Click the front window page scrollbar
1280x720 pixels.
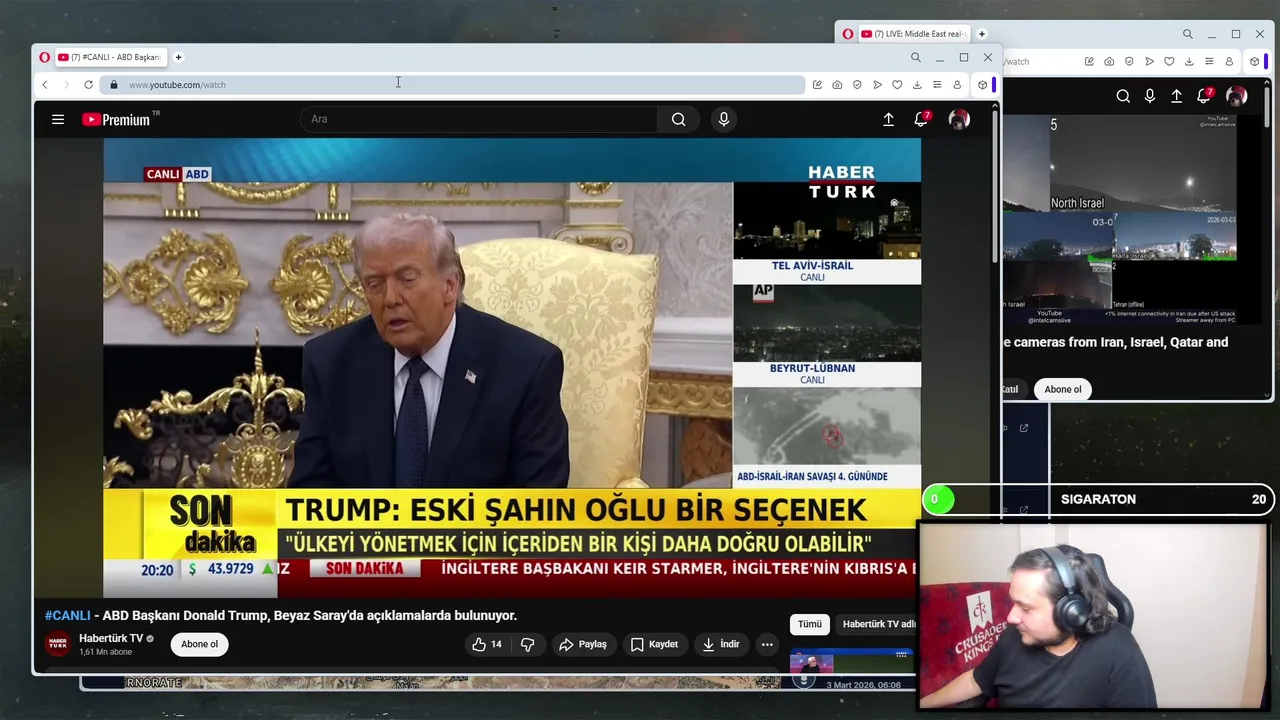[x=994, y=185]
